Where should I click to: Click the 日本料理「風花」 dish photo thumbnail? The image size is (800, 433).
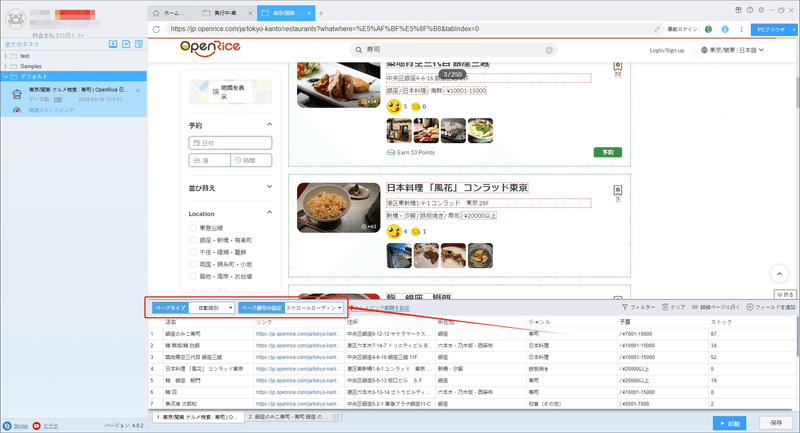(339, 208)
